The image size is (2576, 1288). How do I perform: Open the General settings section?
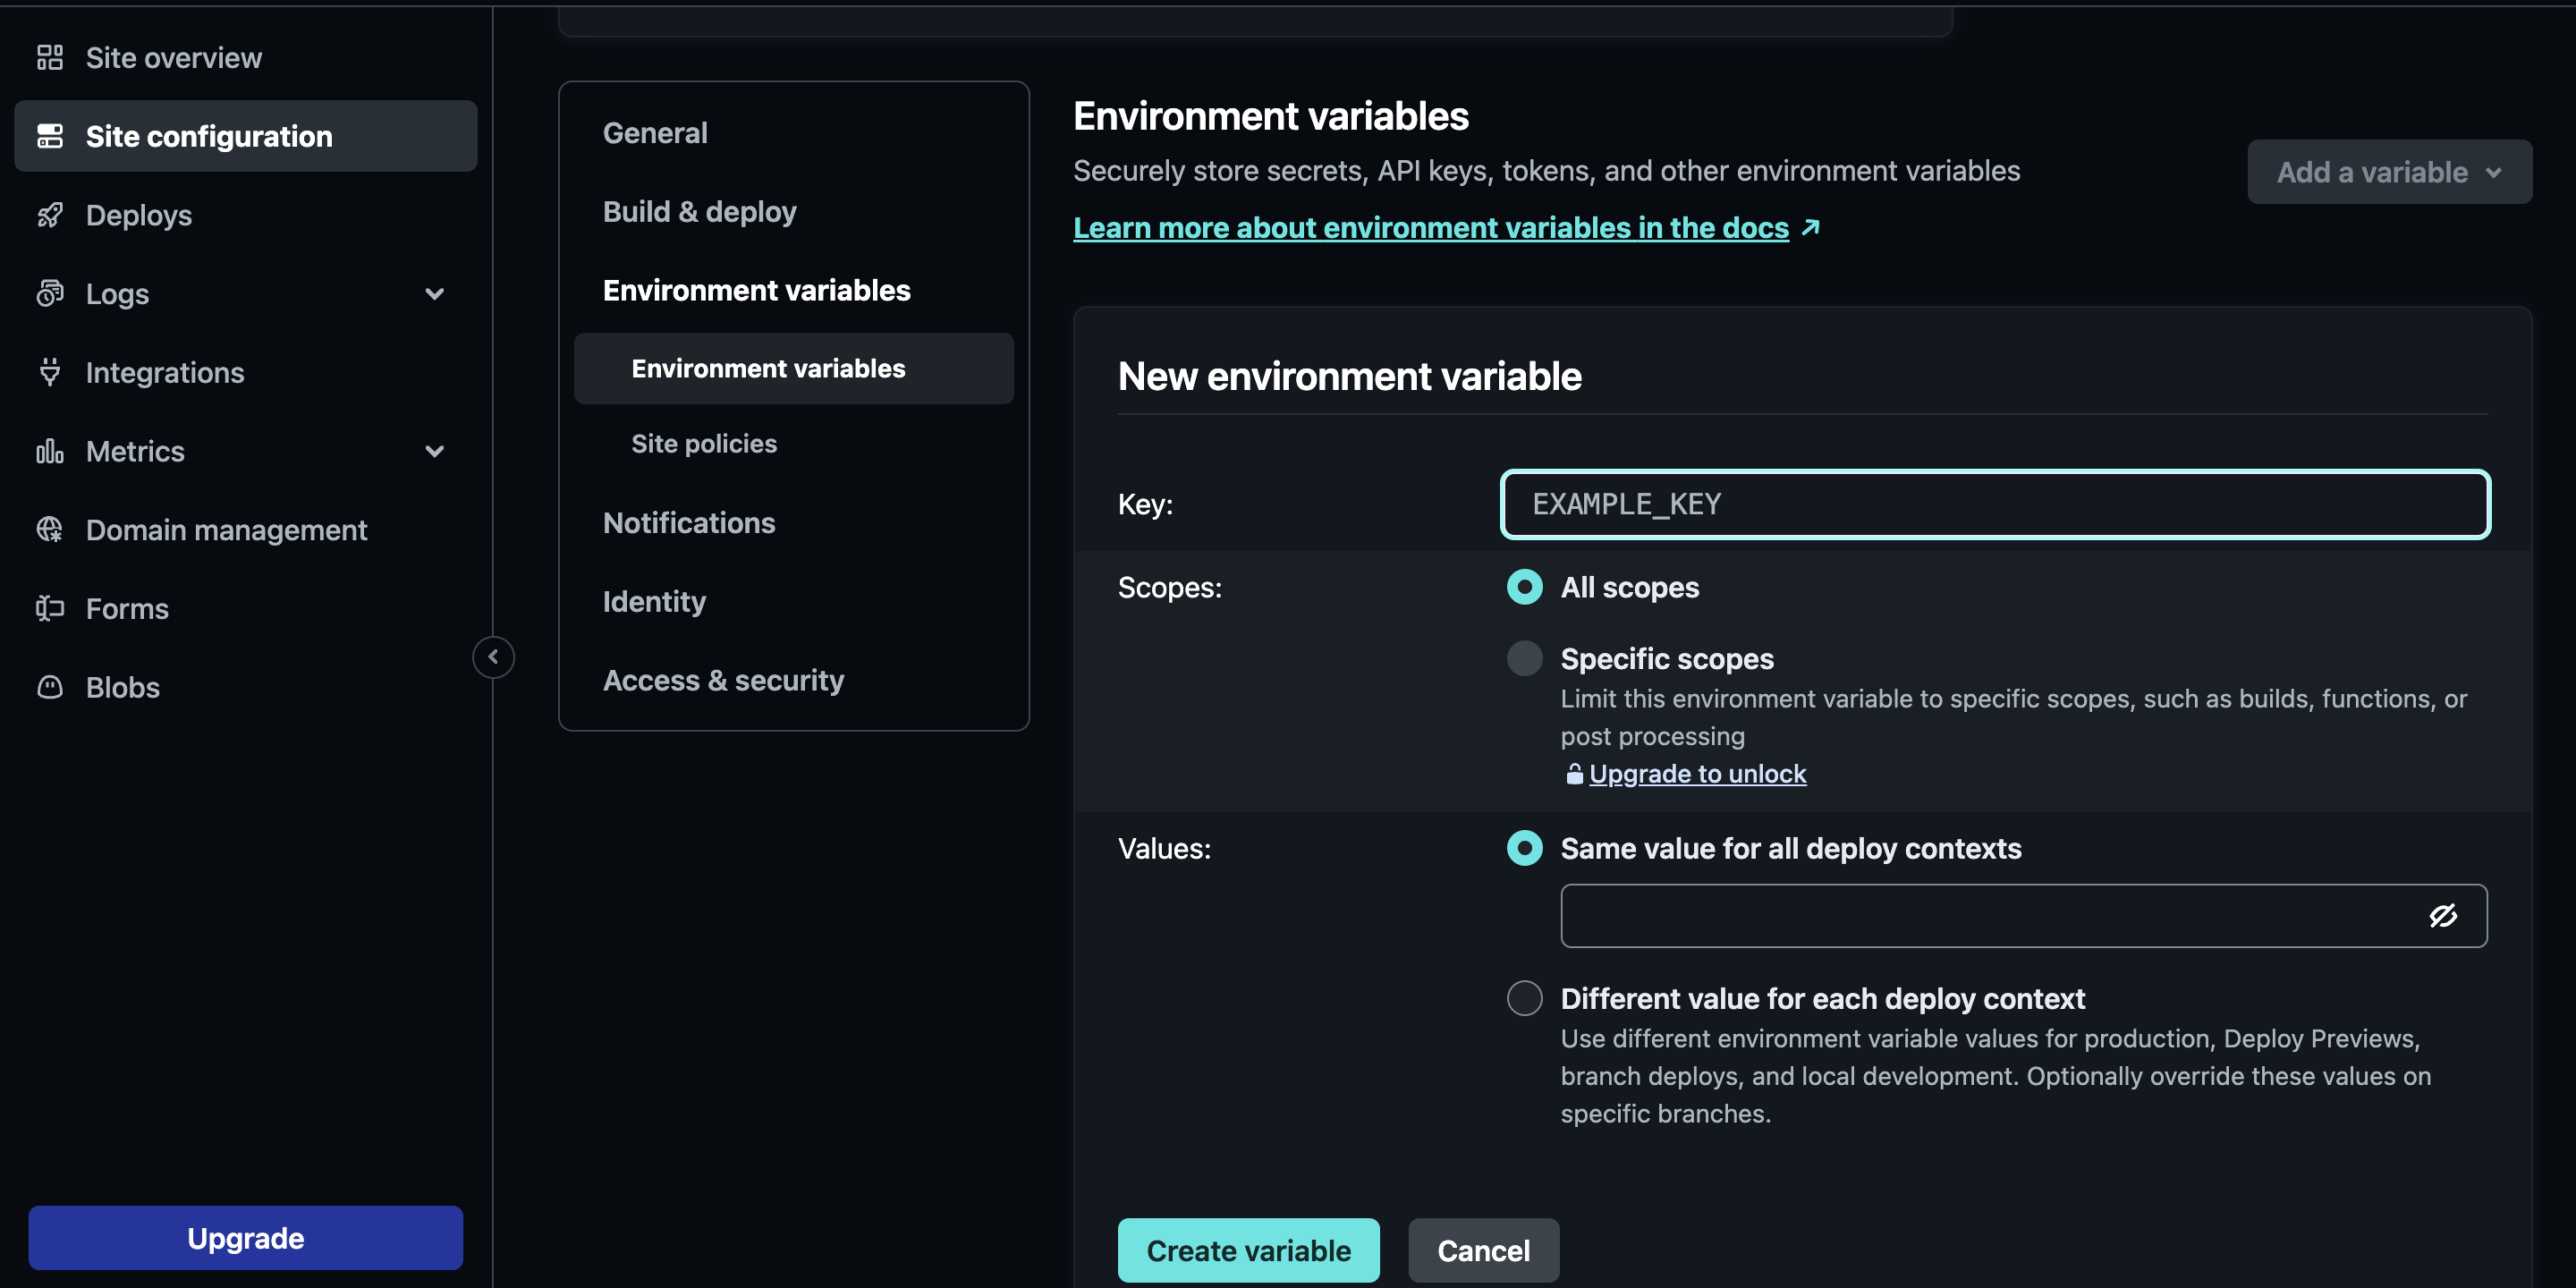(655, 133)
